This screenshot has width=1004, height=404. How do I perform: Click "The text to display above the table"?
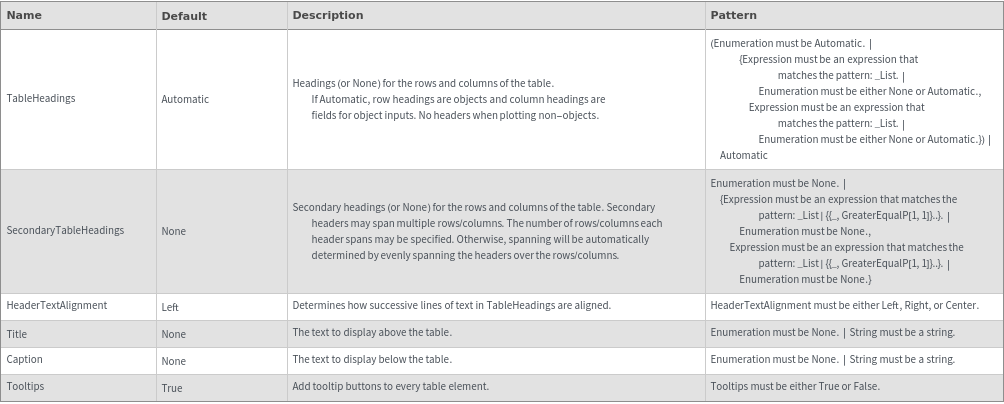pos(372,332)
